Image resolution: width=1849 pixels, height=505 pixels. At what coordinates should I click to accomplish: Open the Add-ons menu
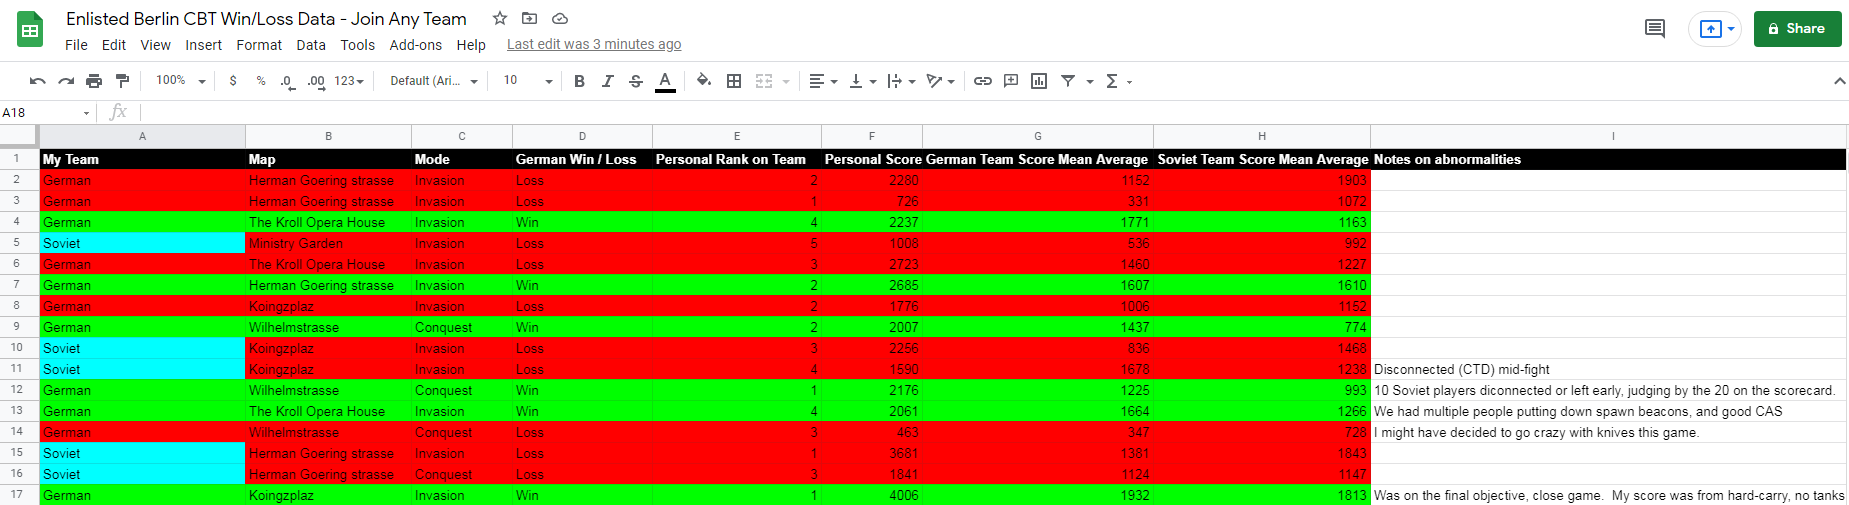[x=415, y=45]
